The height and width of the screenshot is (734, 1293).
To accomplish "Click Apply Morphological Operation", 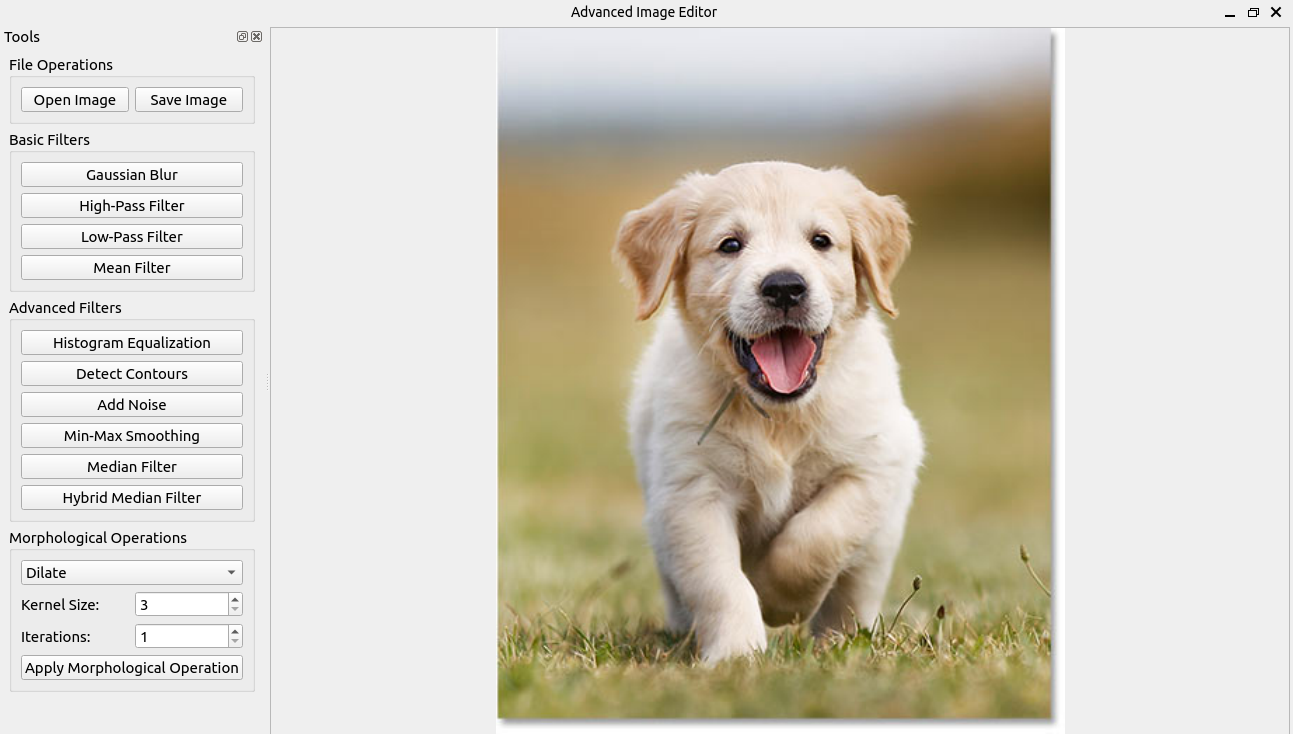I will [x=132, y=668].
